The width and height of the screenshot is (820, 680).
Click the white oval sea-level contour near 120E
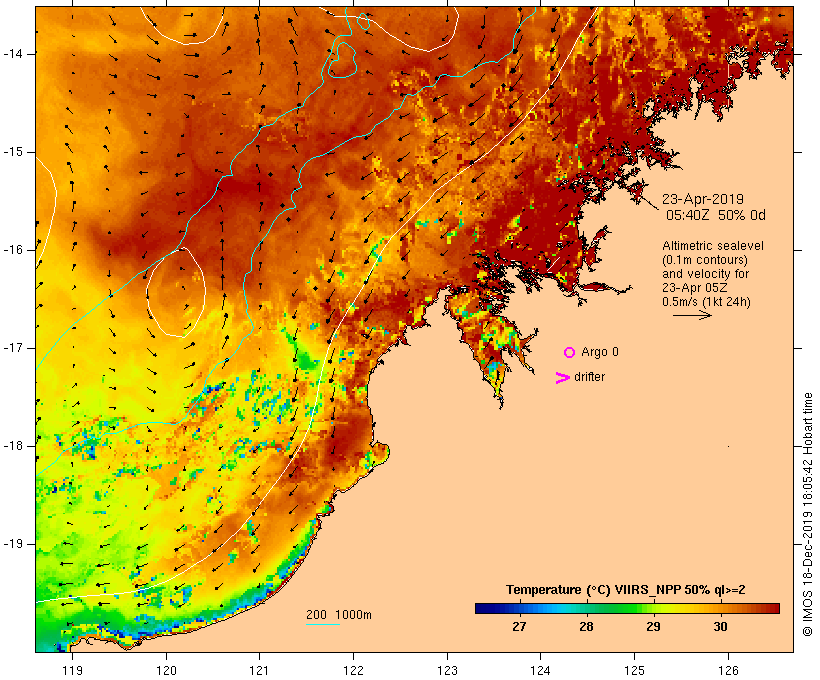[176, 292]
